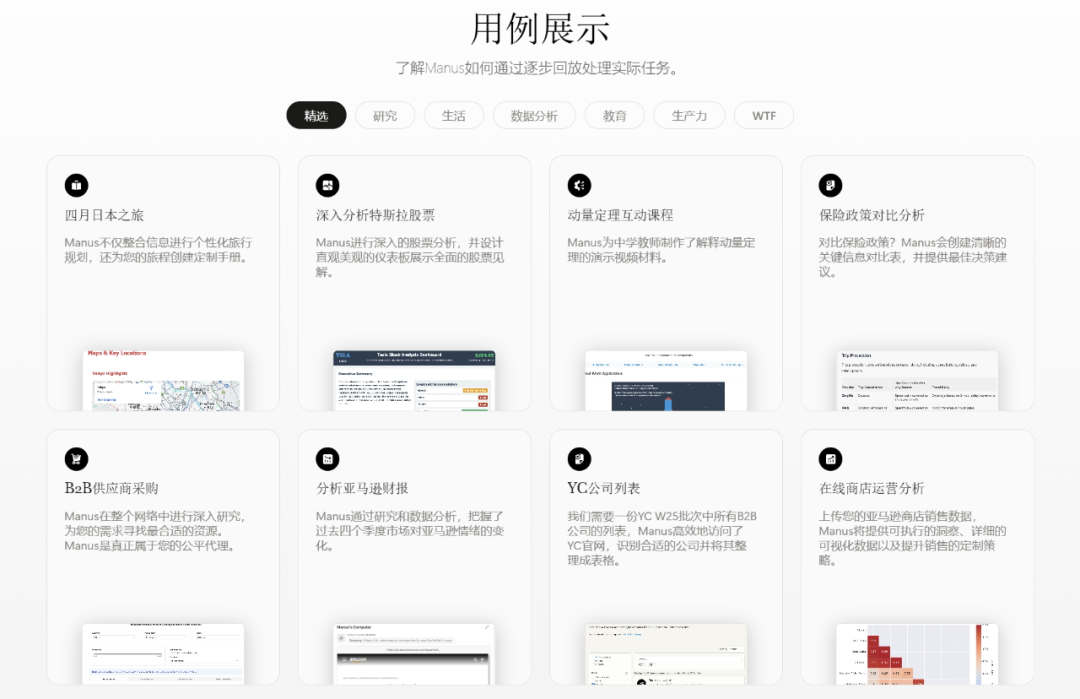The width and height of the screenshot is (1080, 699).
Task: Open the B2B supplier comparison preview thumbnail
Action: pyautogui.click(x=163, y=654)
